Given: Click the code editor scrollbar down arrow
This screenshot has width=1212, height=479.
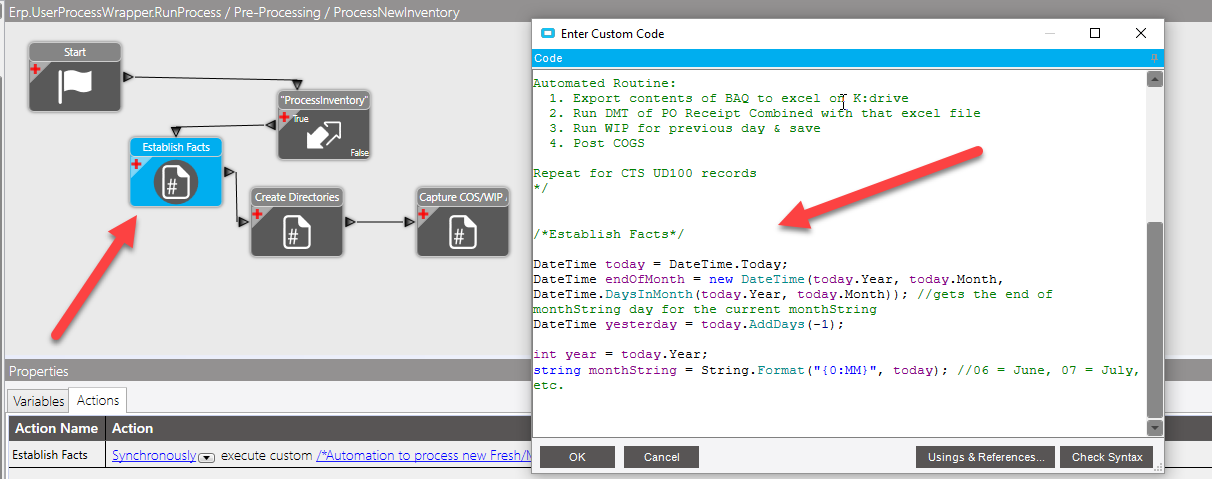Looking at the screenshot, I should click(x=1155, y=427).
